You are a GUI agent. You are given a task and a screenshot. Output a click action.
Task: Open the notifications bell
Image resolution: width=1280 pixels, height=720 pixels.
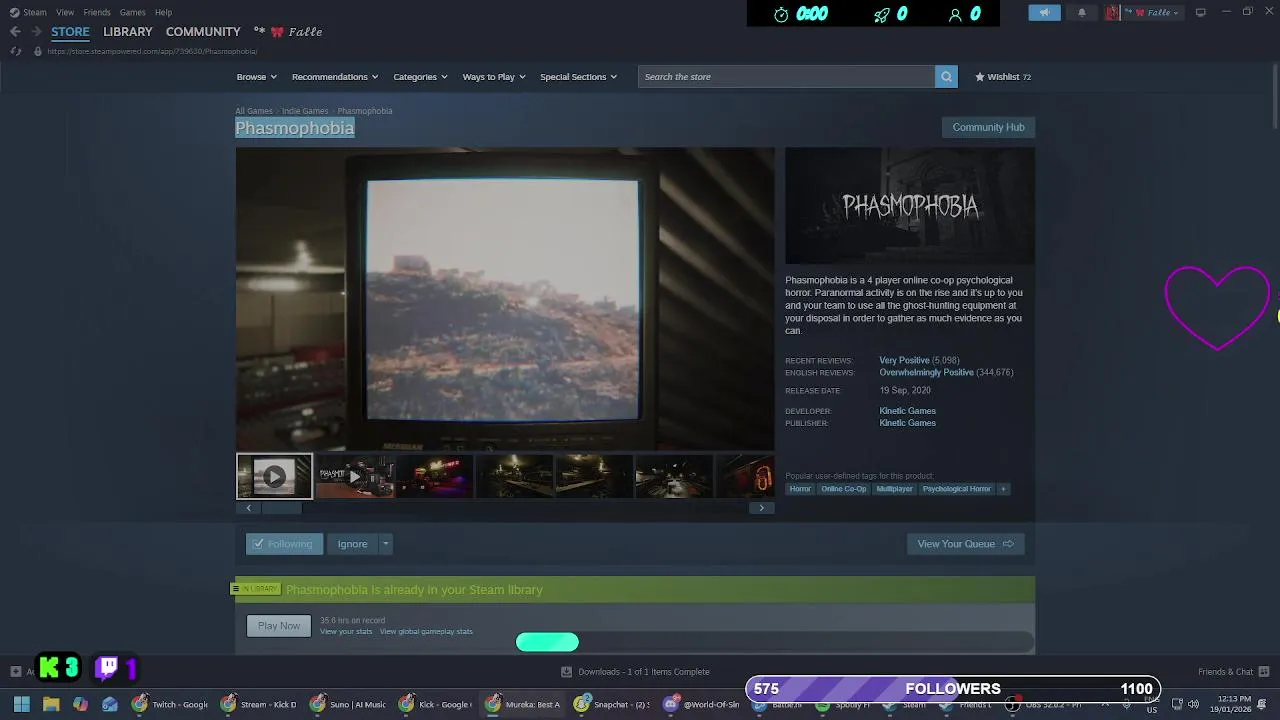click(1081, 12)
